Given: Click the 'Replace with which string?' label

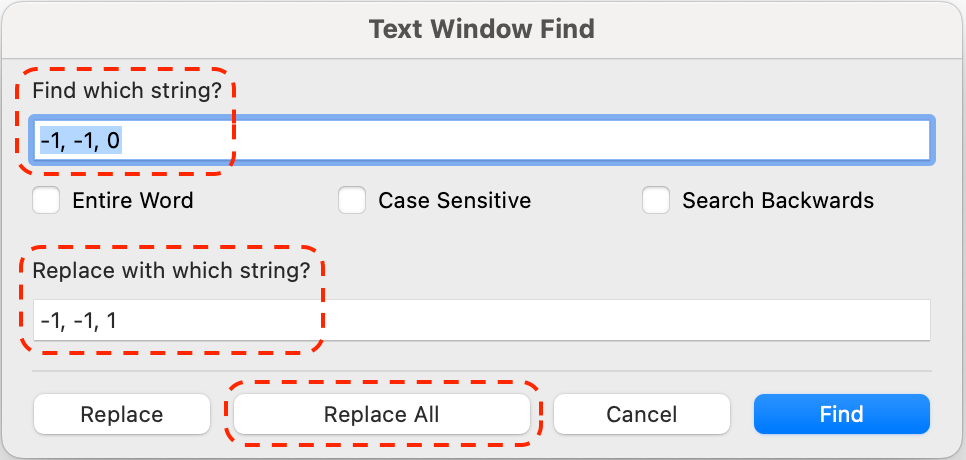Looking at the screenshot, I should point(171,270).
